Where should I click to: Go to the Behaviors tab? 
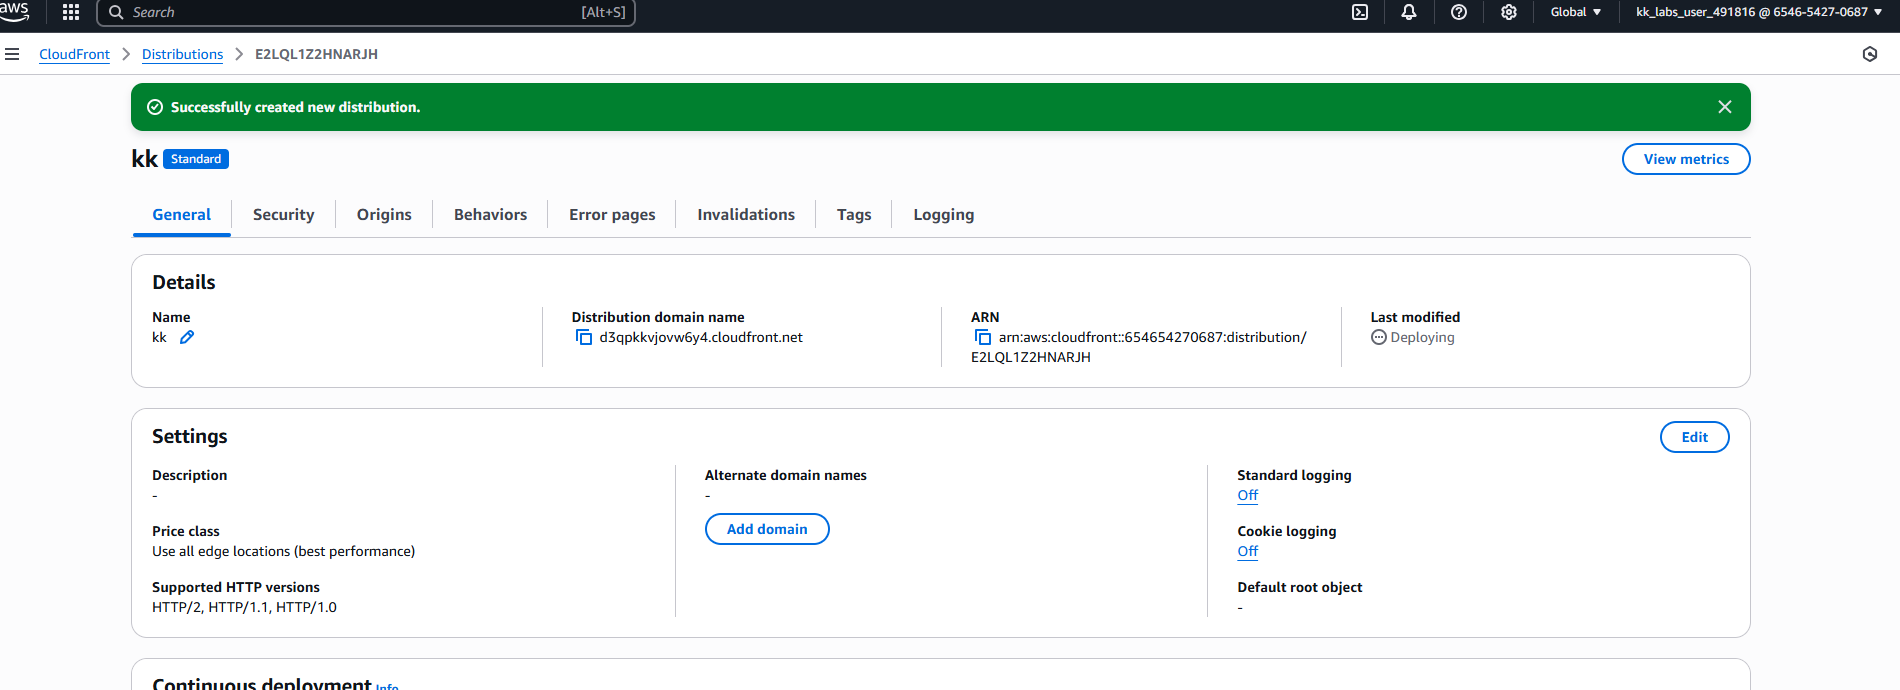[490, 215]
